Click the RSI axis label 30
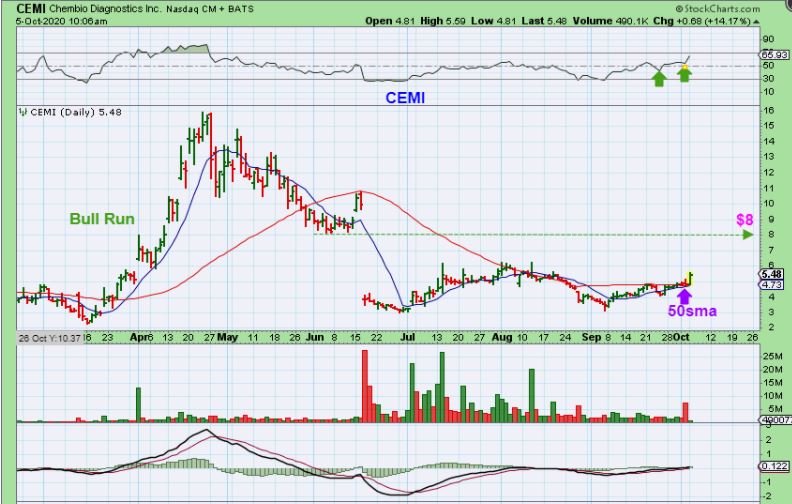This screenshot has width=792, height=504. click(x=768, y=78)
